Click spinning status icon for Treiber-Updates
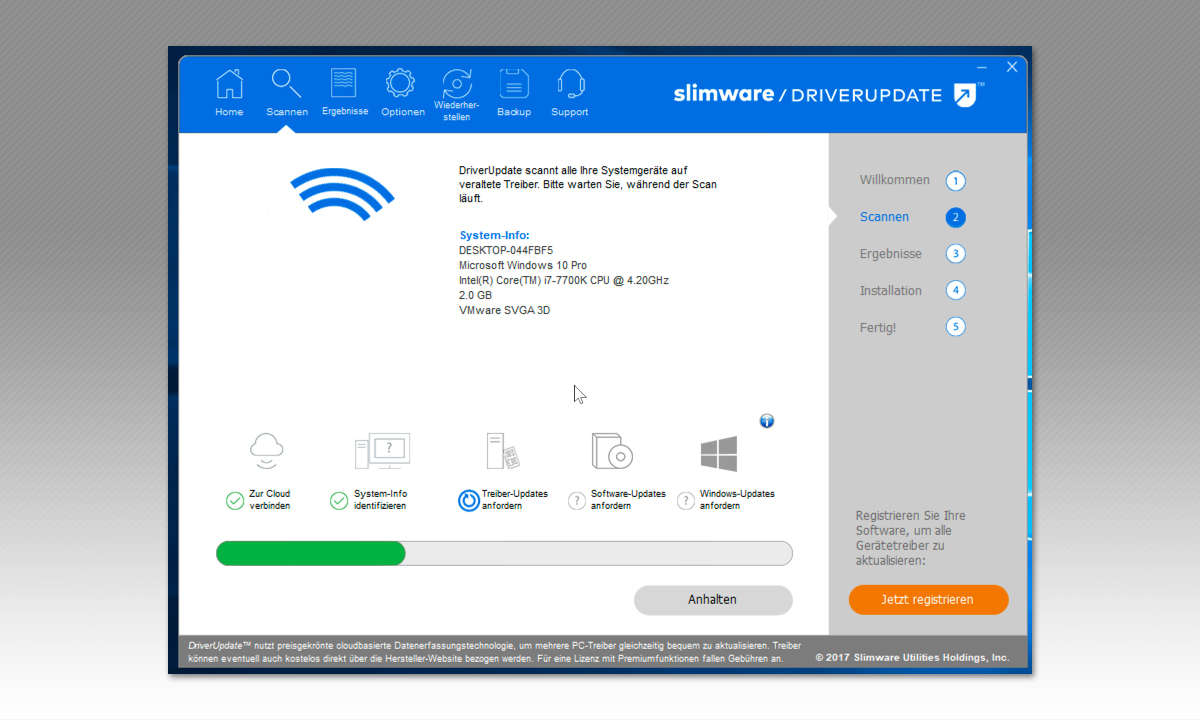 468,500
